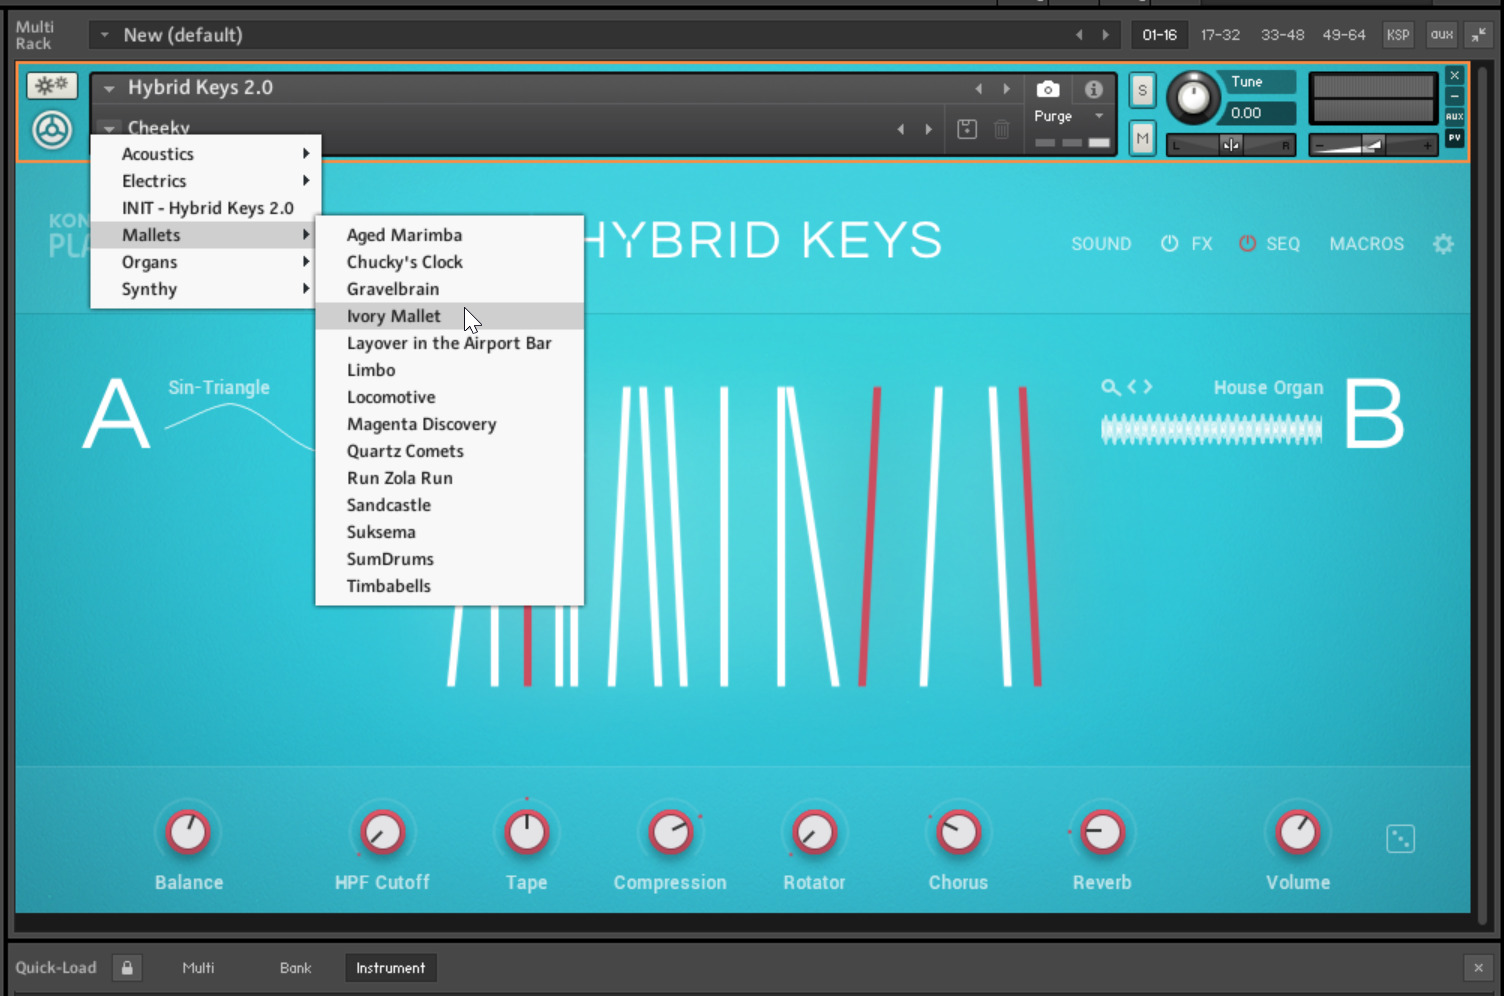
Task: Step to the previous layer B sound
Action: [x=1133, y=387]
